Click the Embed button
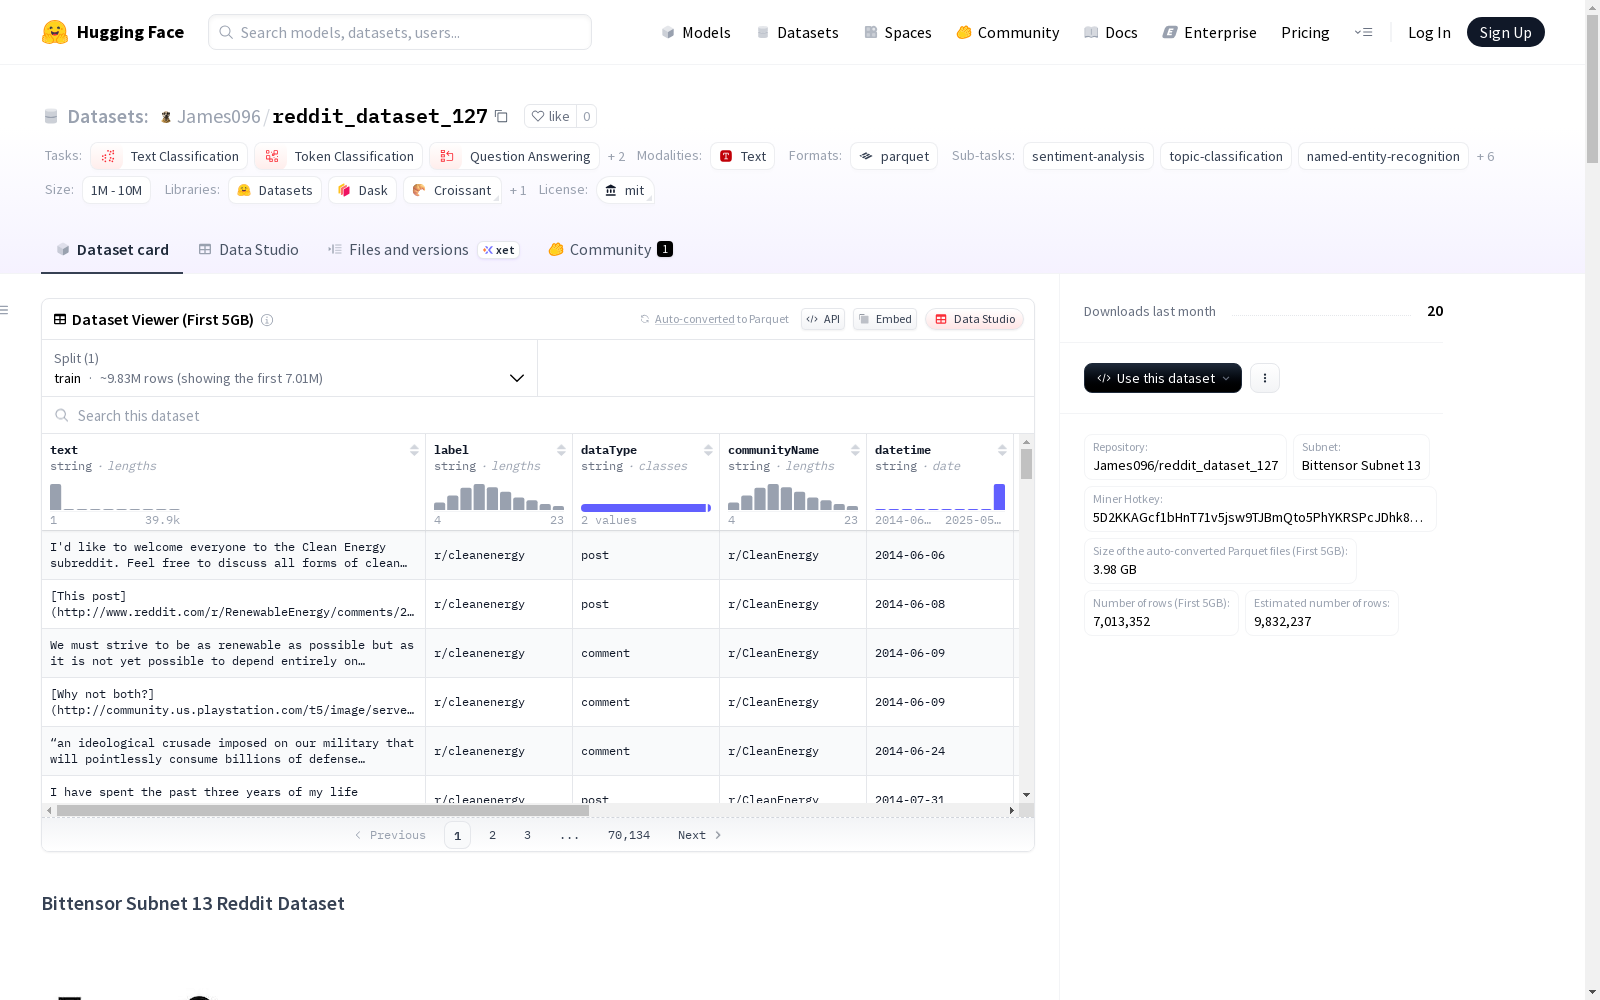This screenshot has height=1000, width=1600. coord(885,319)
